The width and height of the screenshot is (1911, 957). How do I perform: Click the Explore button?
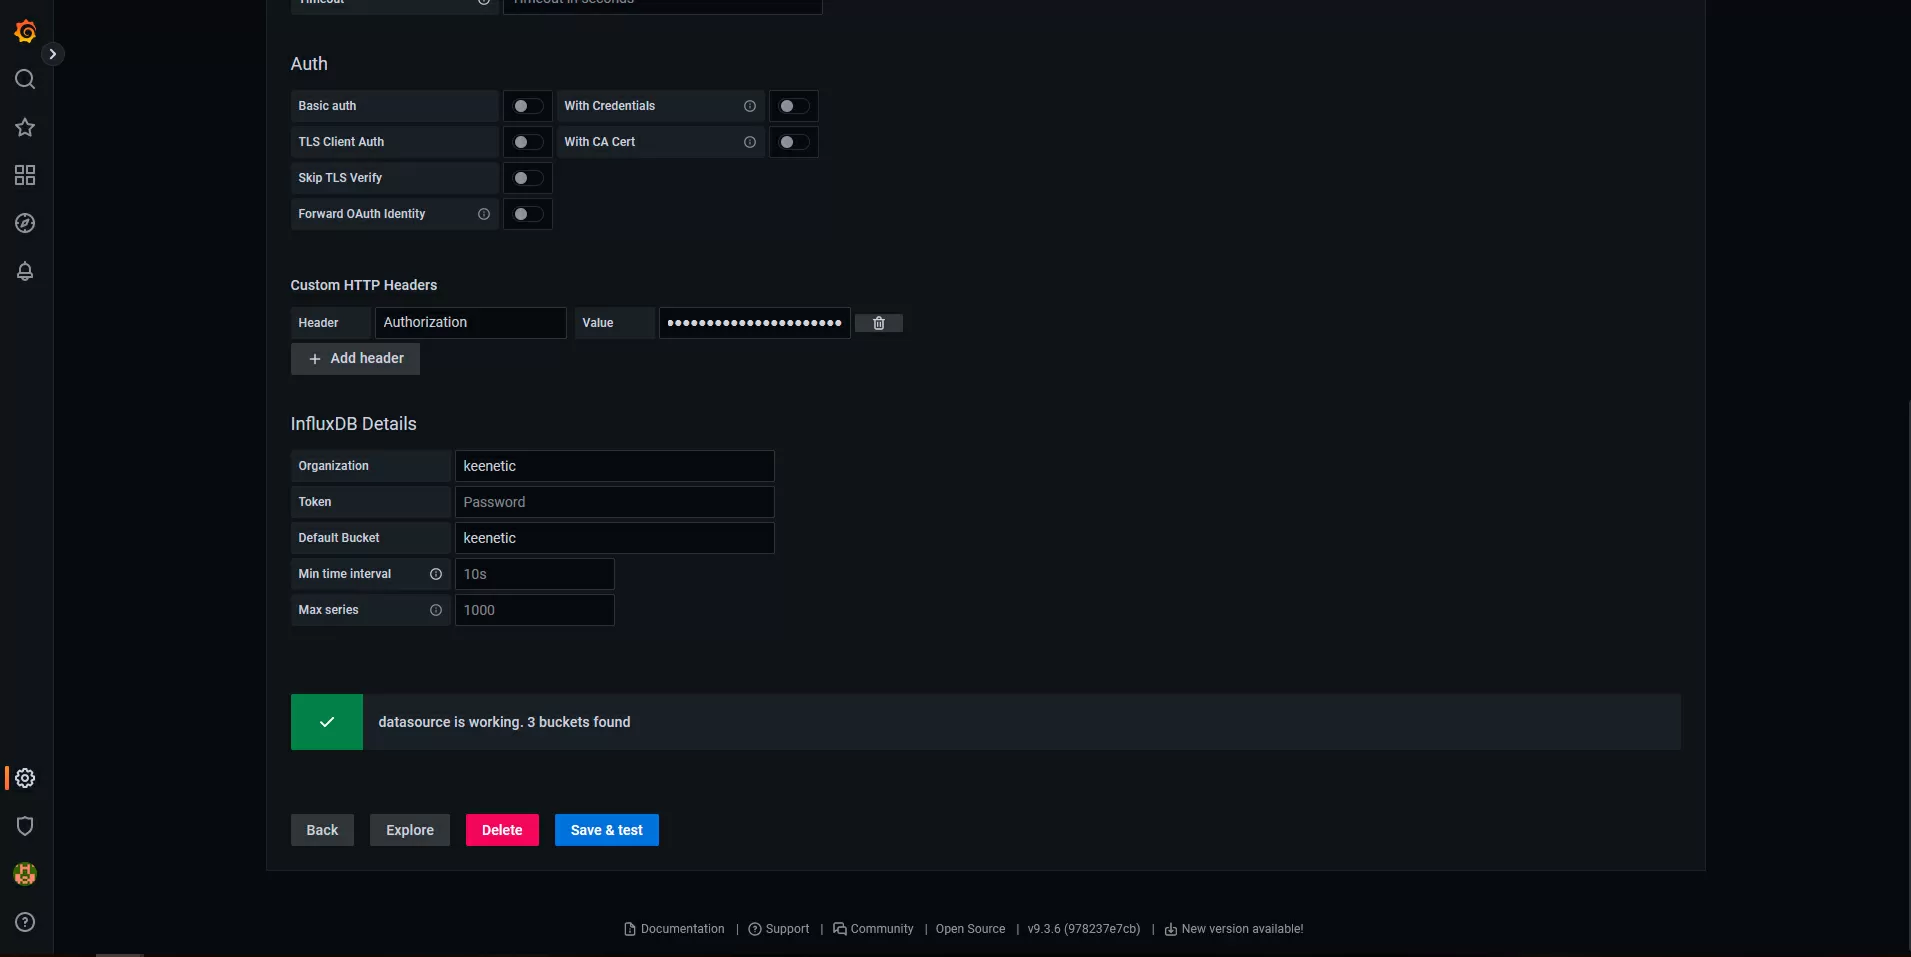point(410,830)
